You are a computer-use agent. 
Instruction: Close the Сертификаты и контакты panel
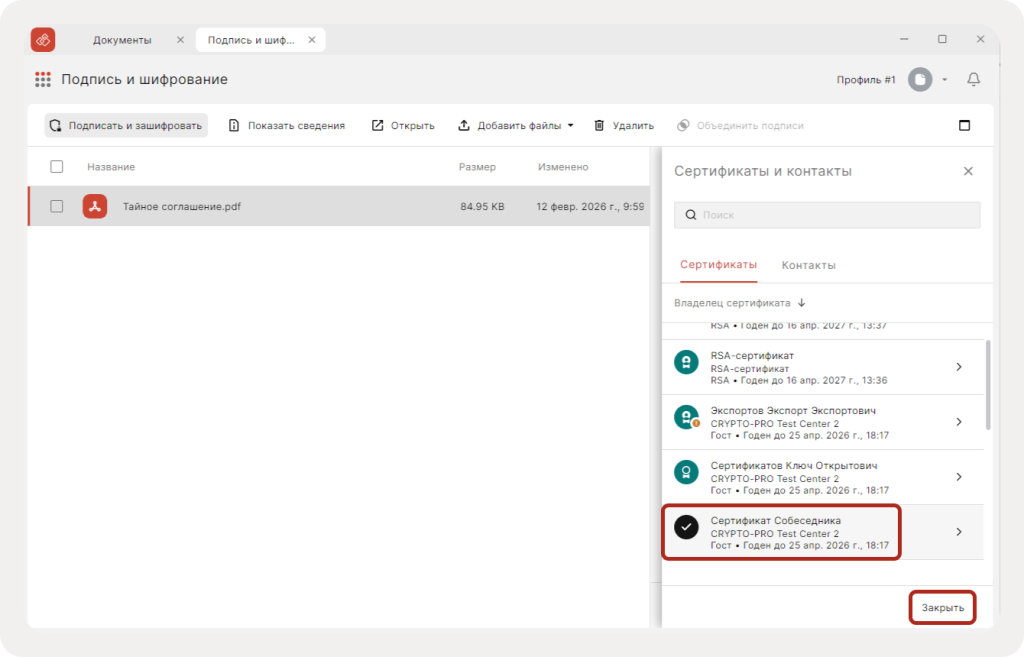tap(968, 171)
